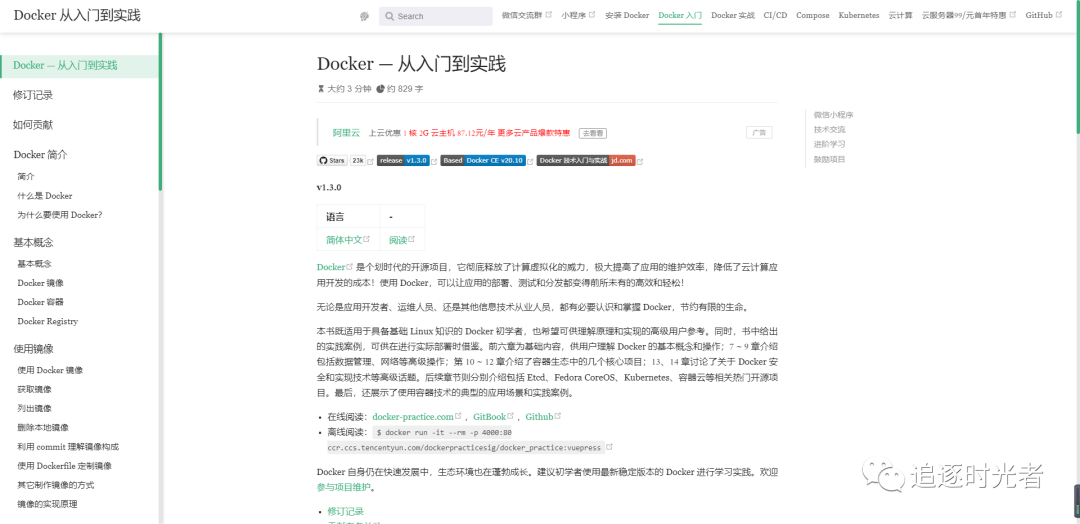1080x524 pixels.
Task: Open 获取镜像 in the sidebar
Action: (34, 389)
